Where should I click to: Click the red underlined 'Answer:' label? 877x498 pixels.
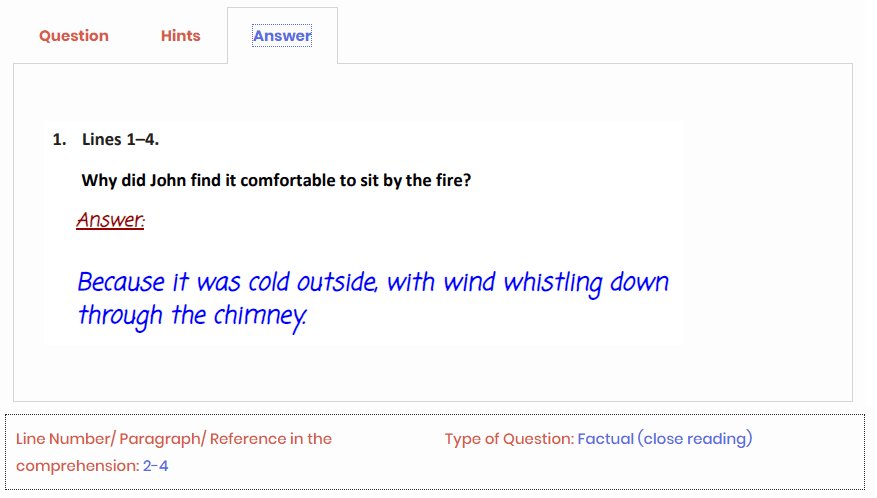[110, 220]
